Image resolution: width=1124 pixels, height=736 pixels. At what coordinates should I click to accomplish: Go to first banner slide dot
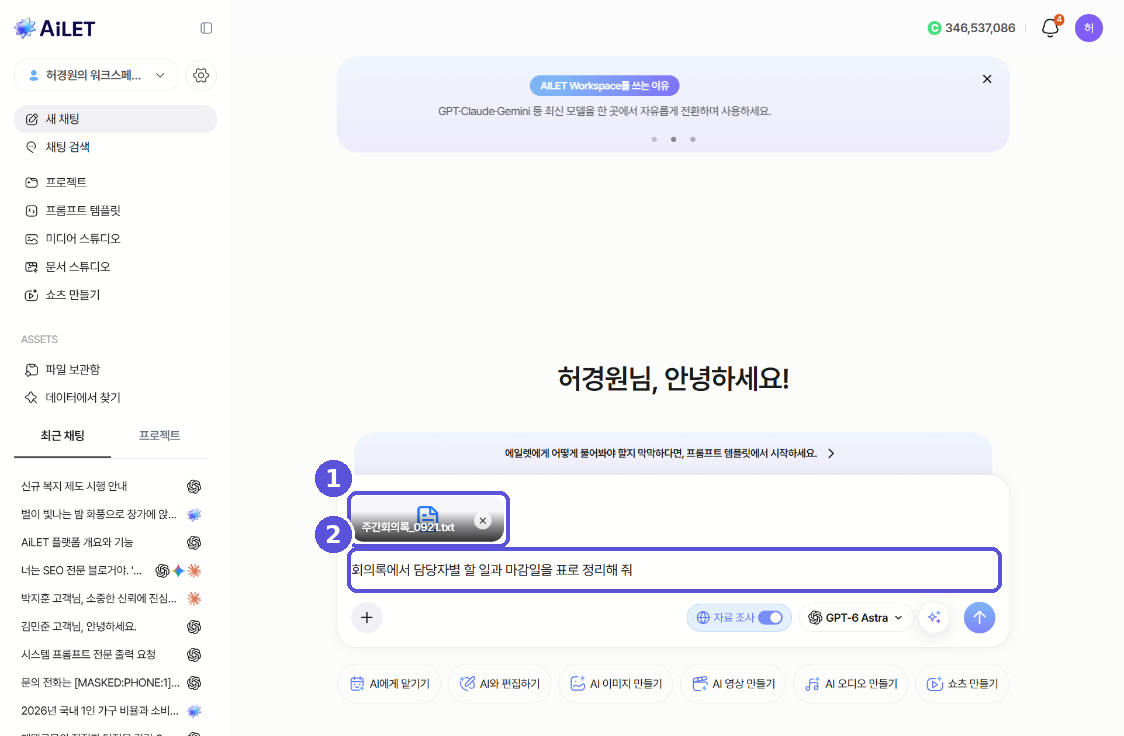[x=654, y=139]
